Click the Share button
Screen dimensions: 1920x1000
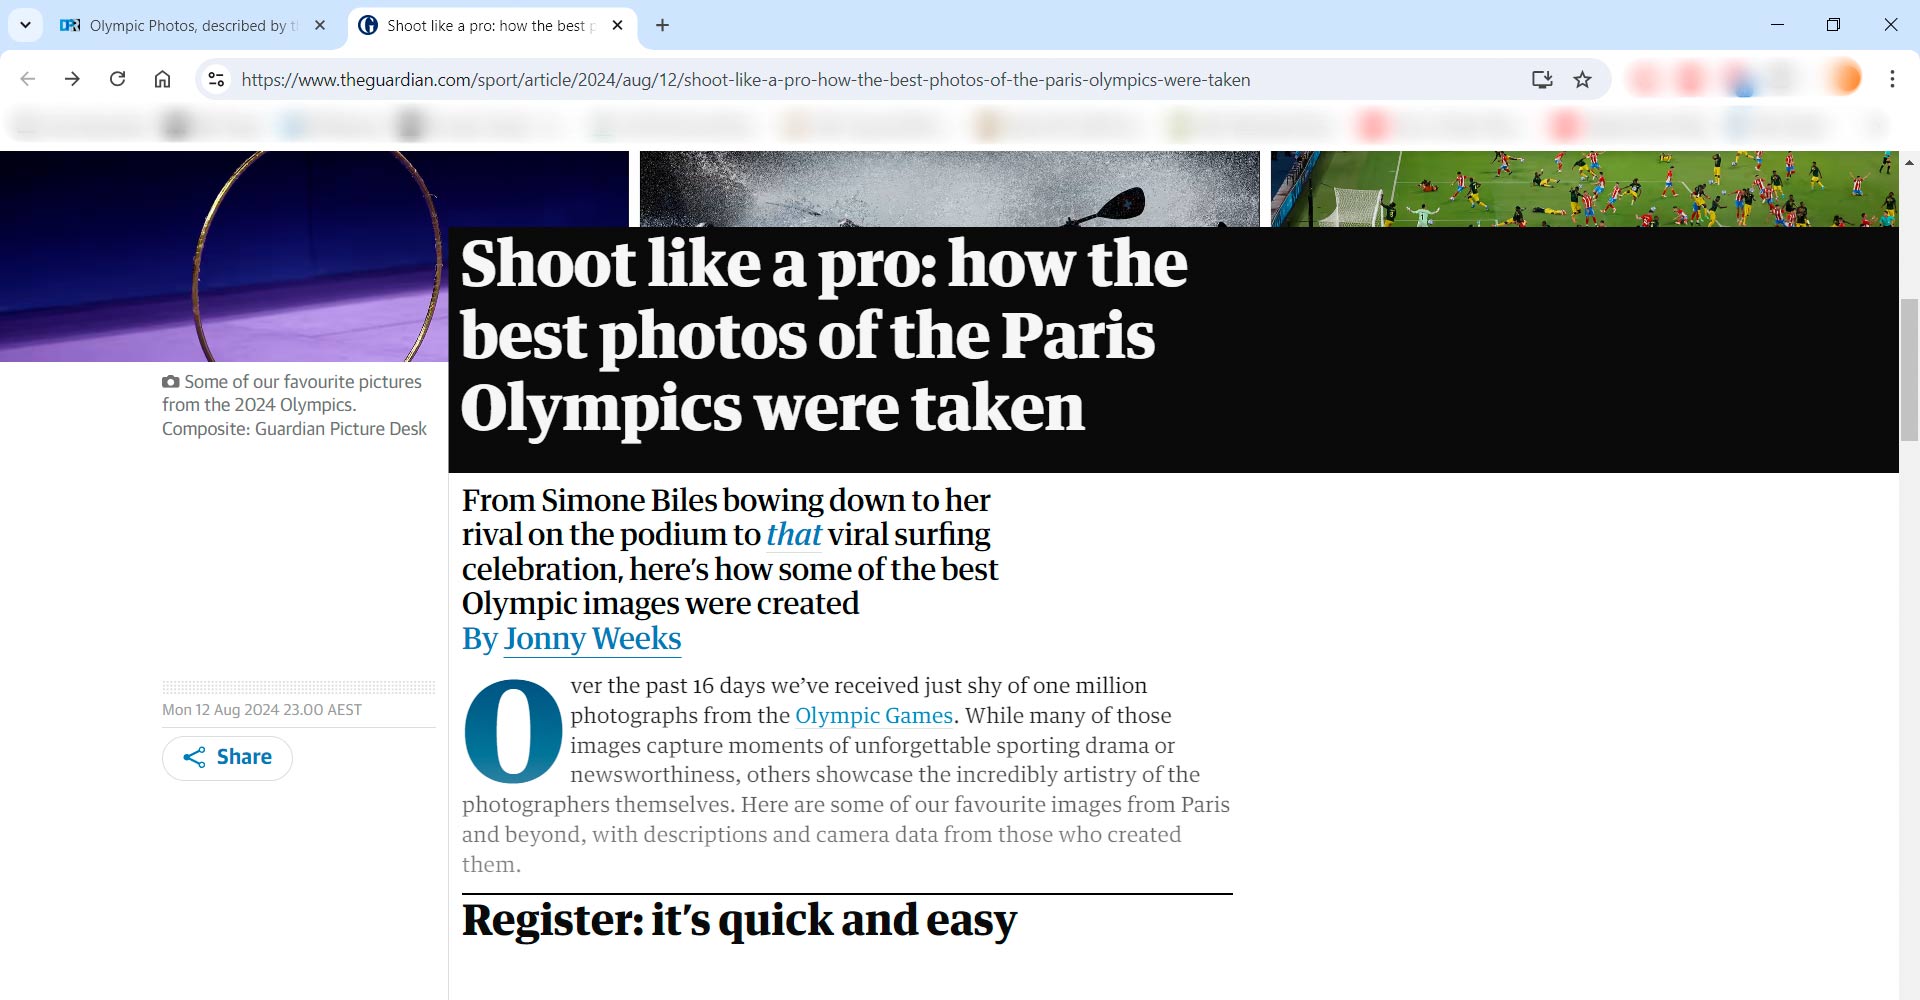227,758
